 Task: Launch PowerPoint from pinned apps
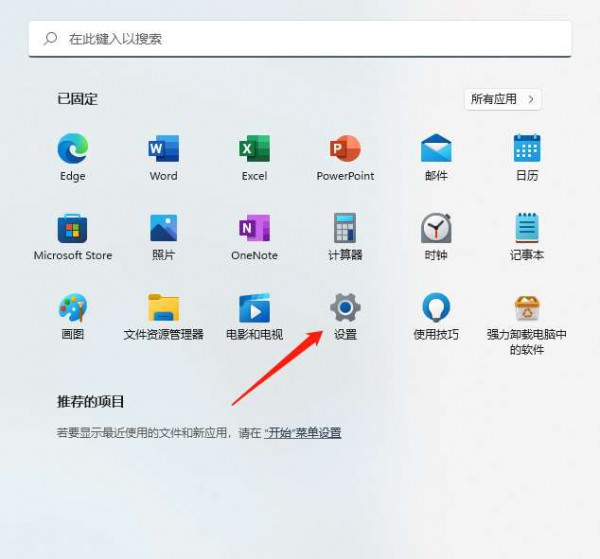345,148
